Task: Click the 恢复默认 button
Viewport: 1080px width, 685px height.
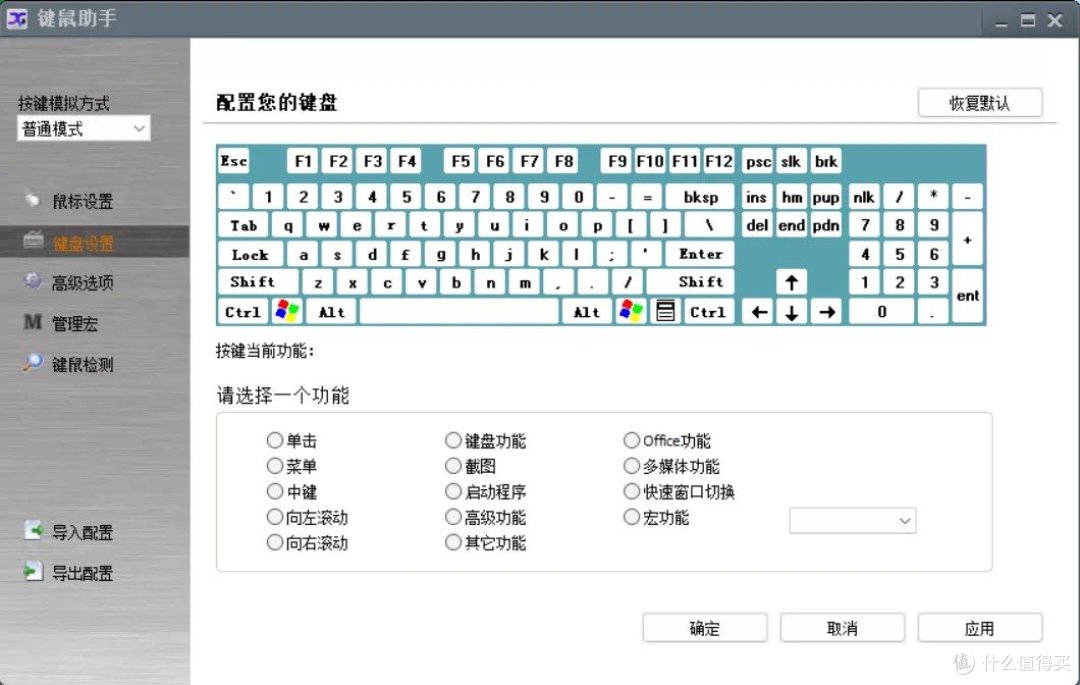Action: (979, 102)
